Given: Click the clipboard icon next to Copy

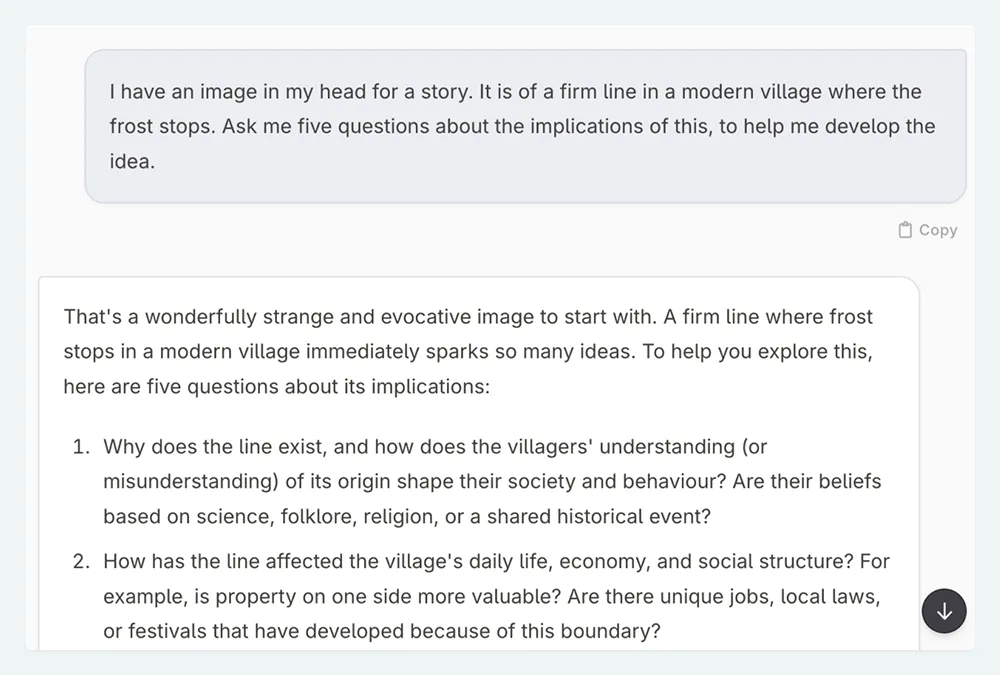Looking at the screenshot, I should [904, 229].
